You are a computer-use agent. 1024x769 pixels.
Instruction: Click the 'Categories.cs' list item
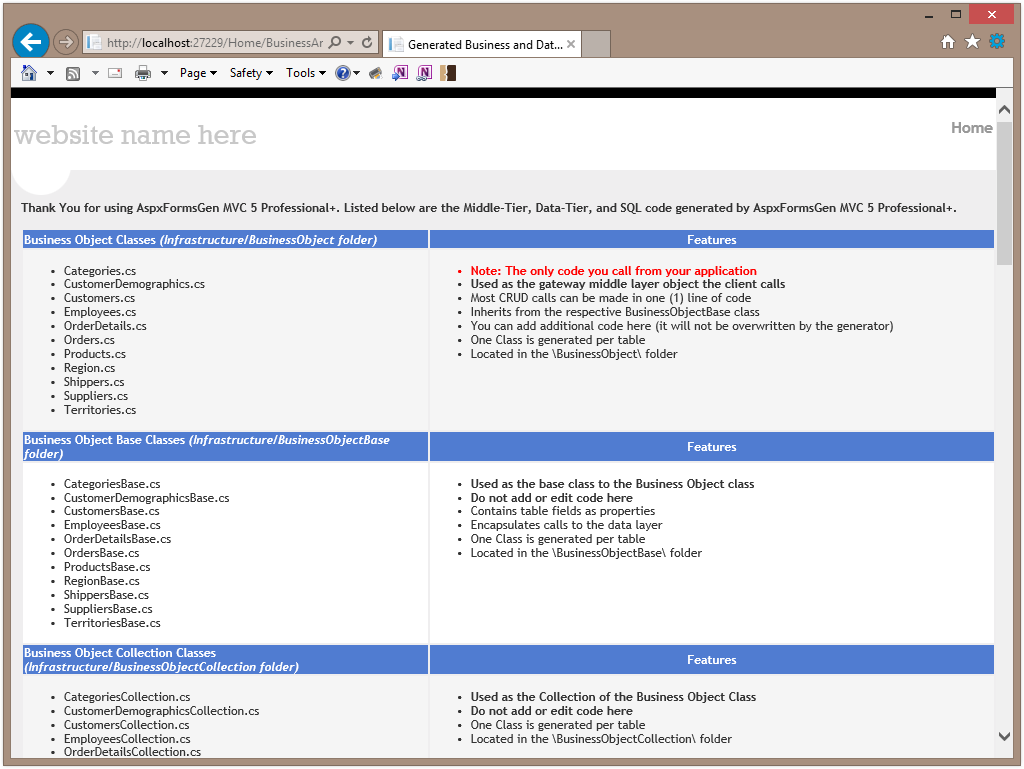[100, 271]
